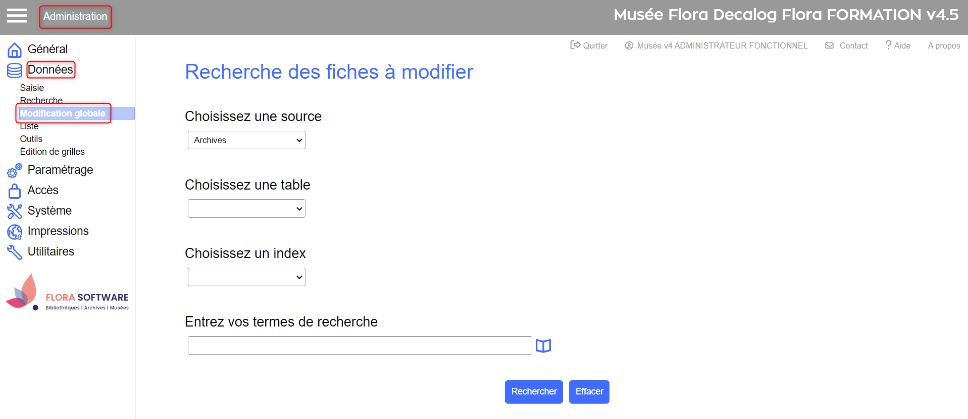Focus the search terms input field

[359, 345]
